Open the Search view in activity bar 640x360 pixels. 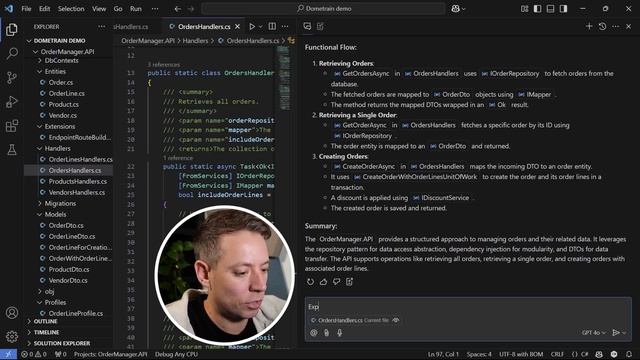pos(11,53)
